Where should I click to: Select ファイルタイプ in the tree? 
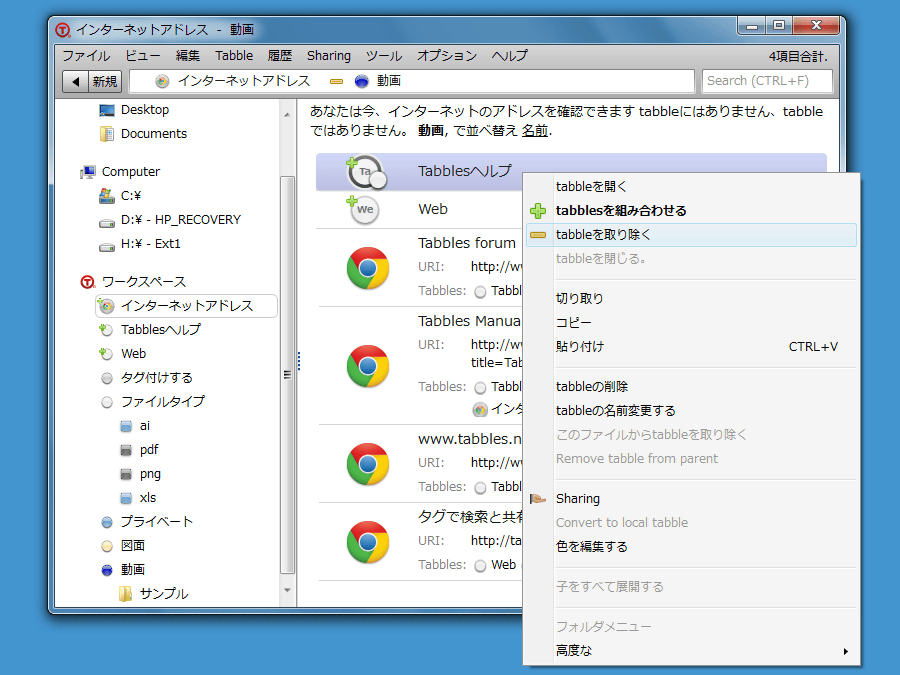[162, 402]
